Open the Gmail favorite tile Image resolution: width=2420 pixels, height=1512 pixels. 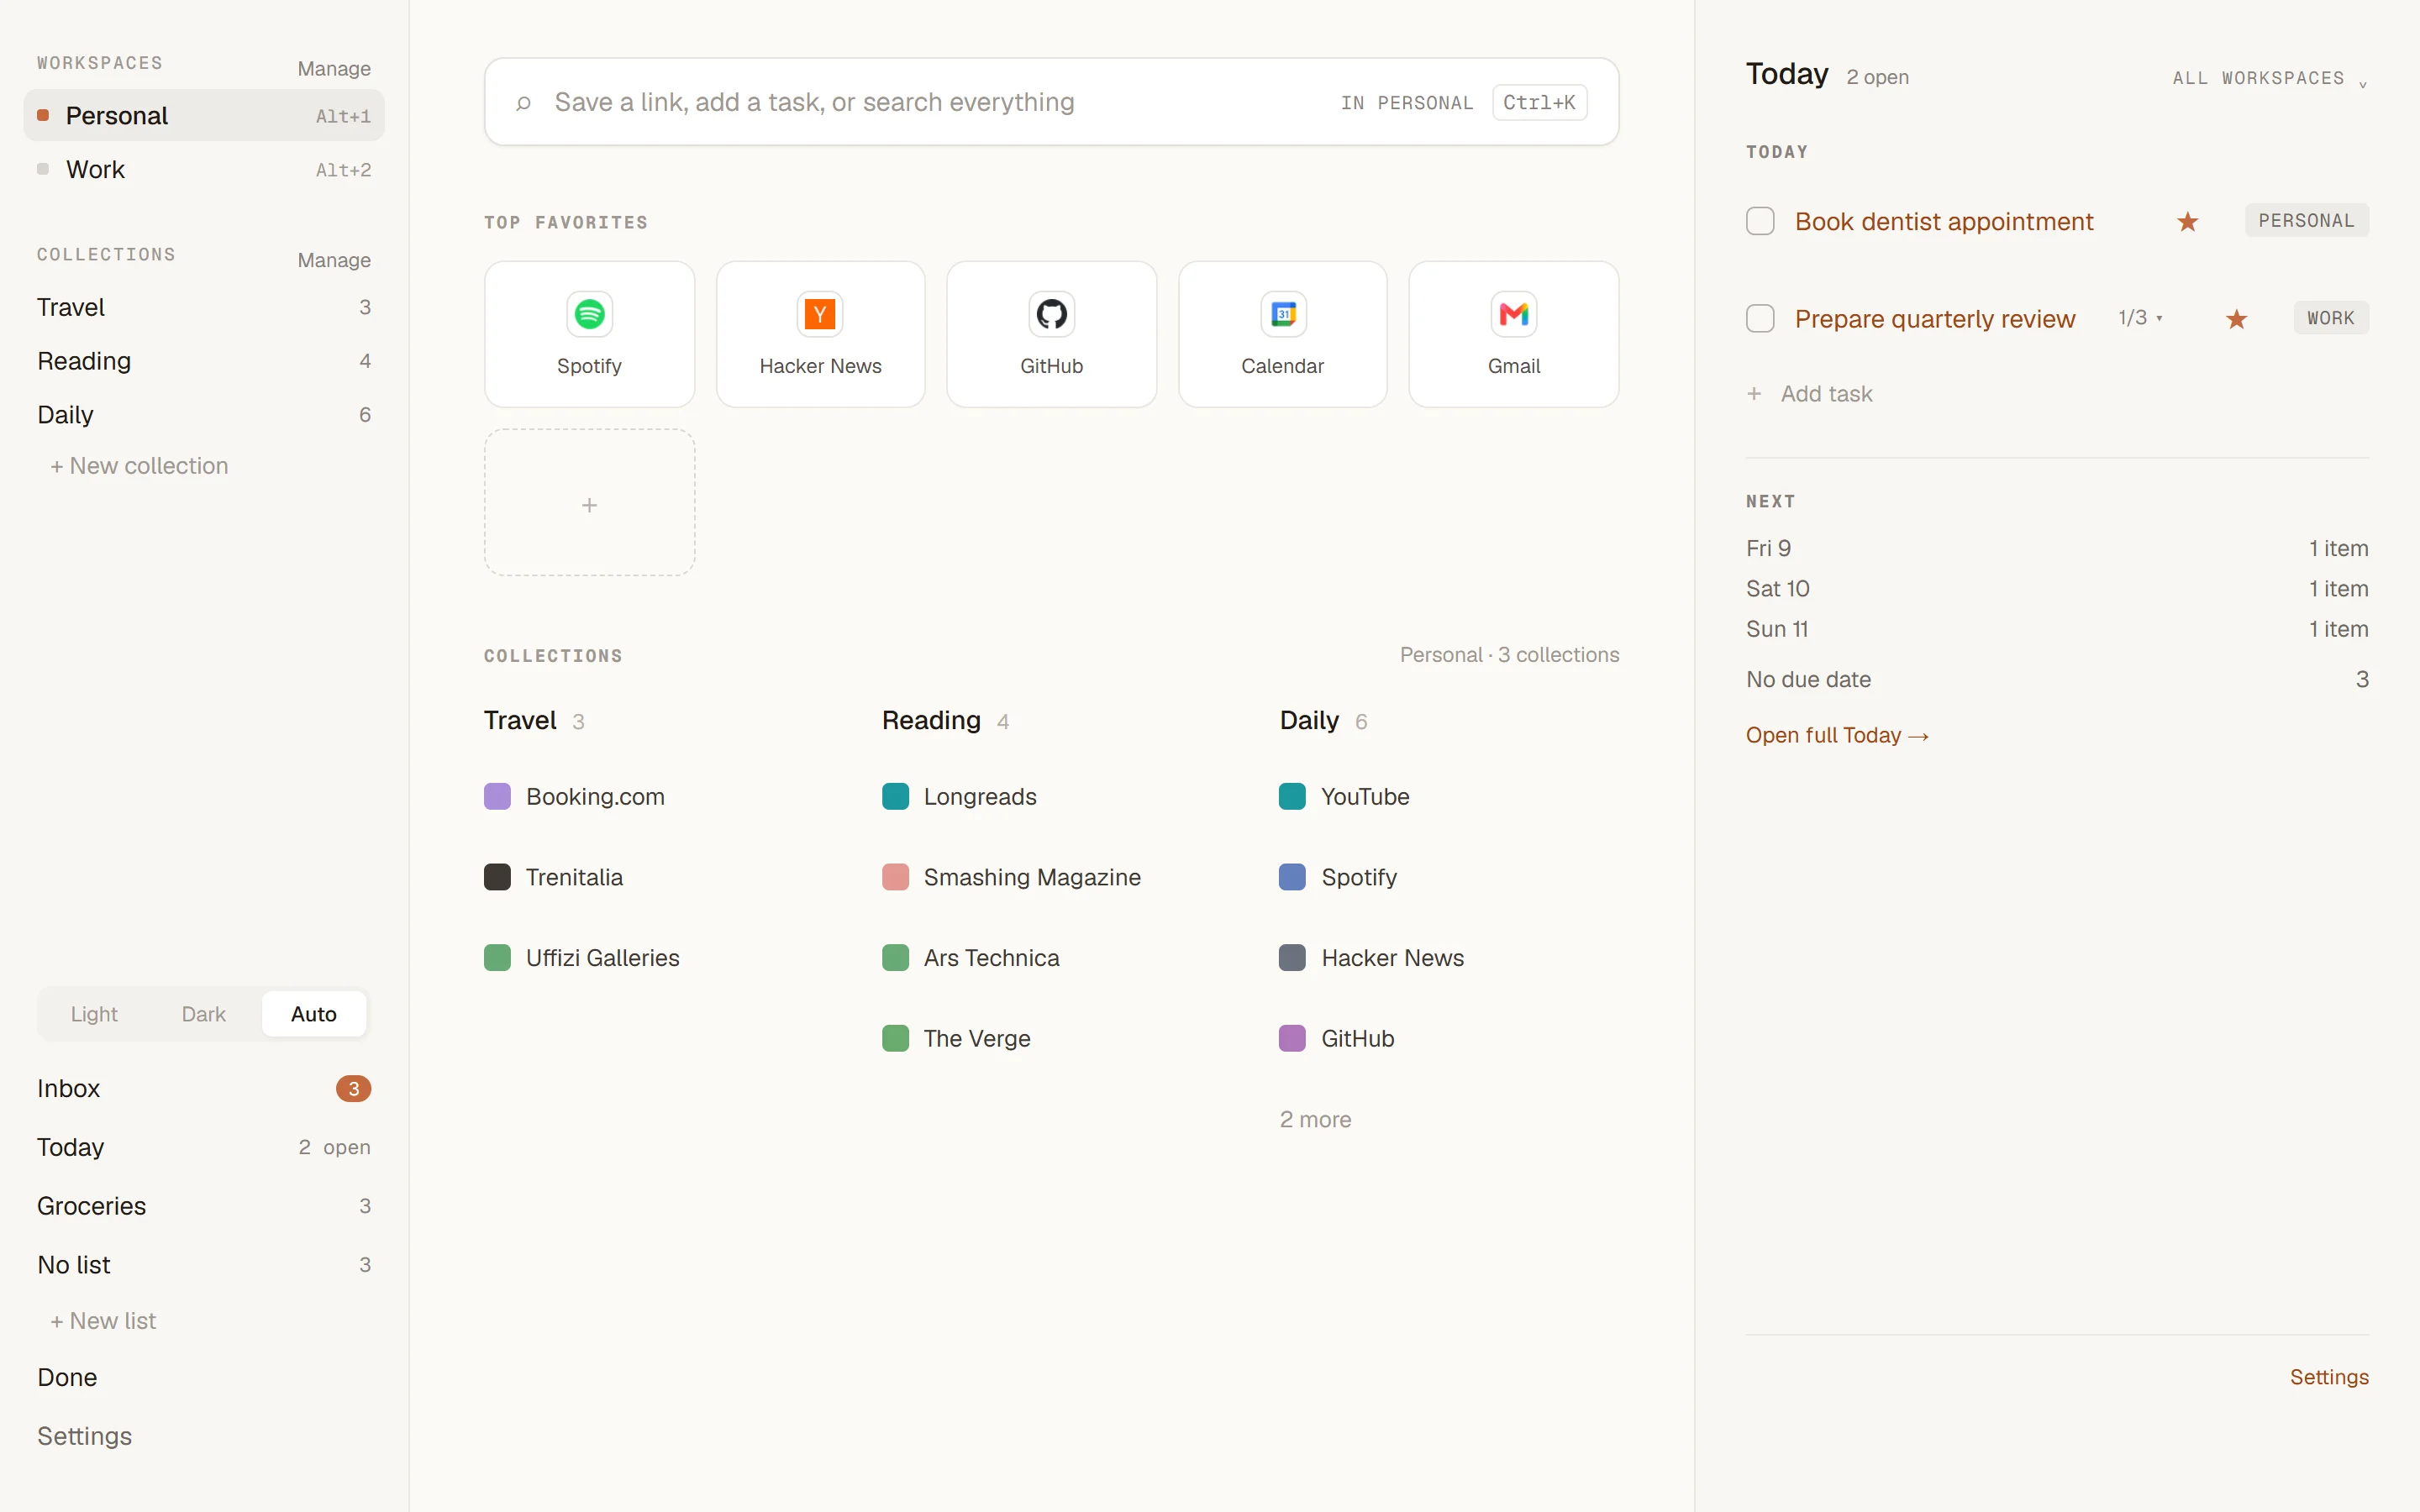(x=1513, y=334)
